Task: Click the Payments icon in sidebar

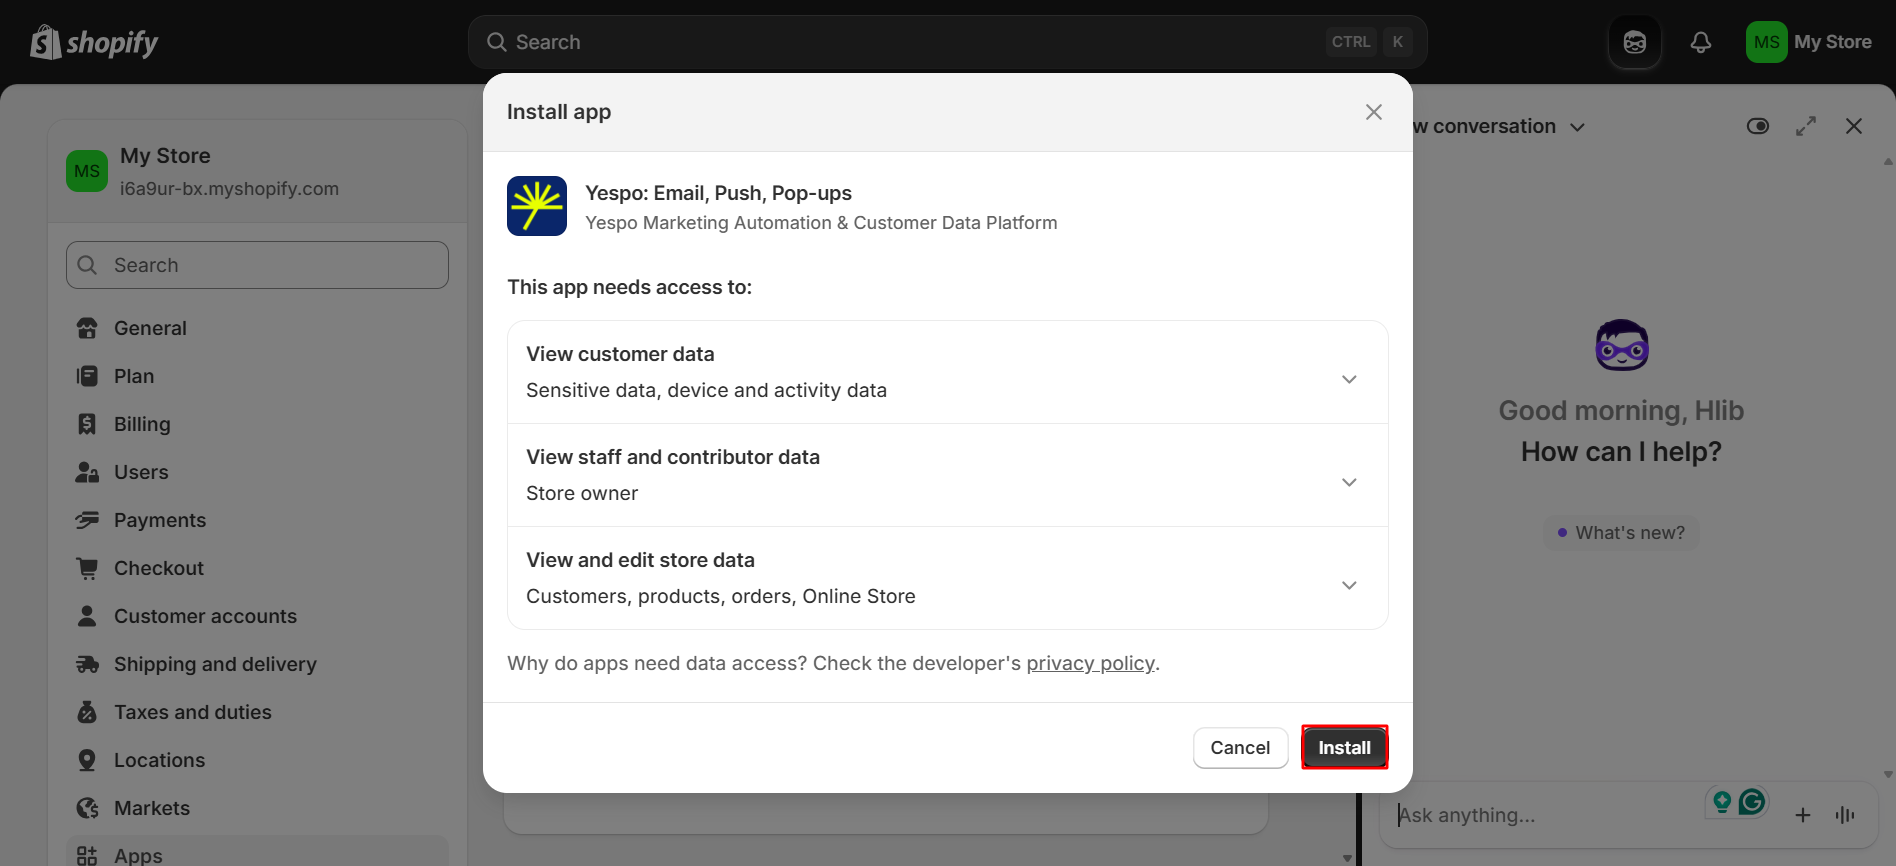Action: point(87,520)
